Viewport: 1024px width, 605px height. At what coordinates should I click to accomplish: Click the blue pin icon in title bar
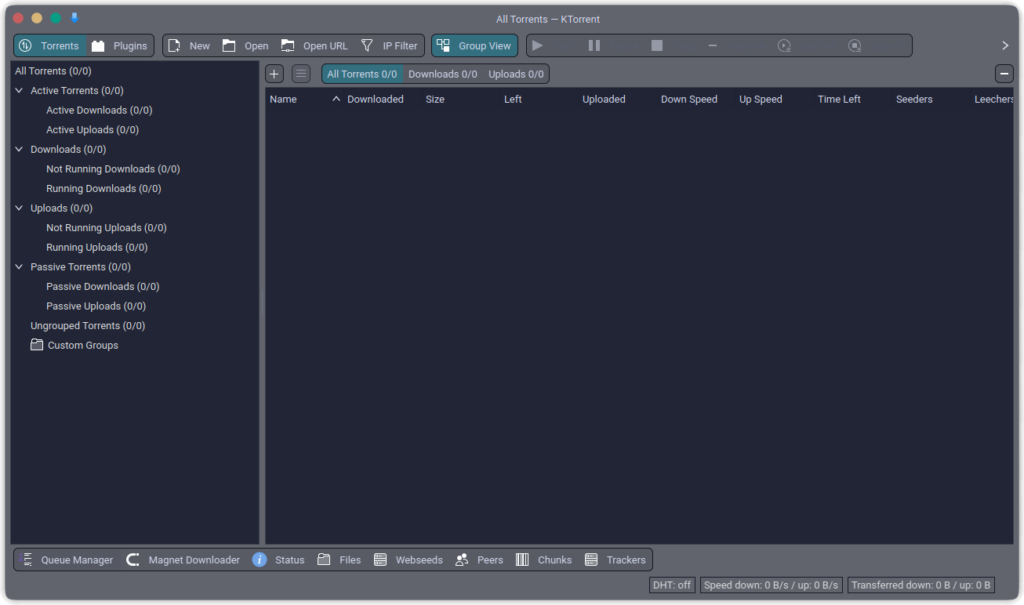74,18
